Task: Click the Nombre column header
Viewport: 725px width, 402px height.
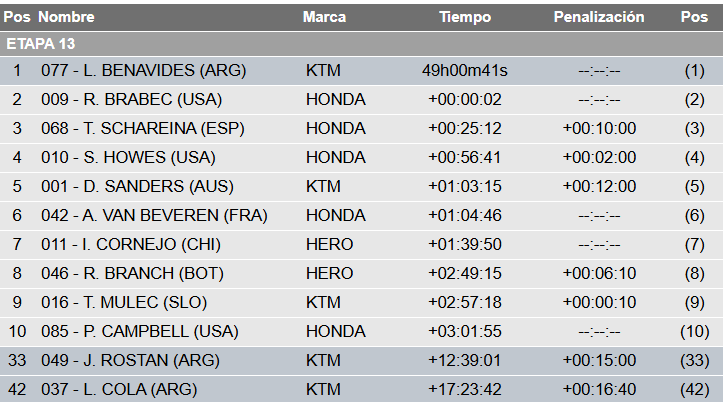Action: [x=67, y=18]
